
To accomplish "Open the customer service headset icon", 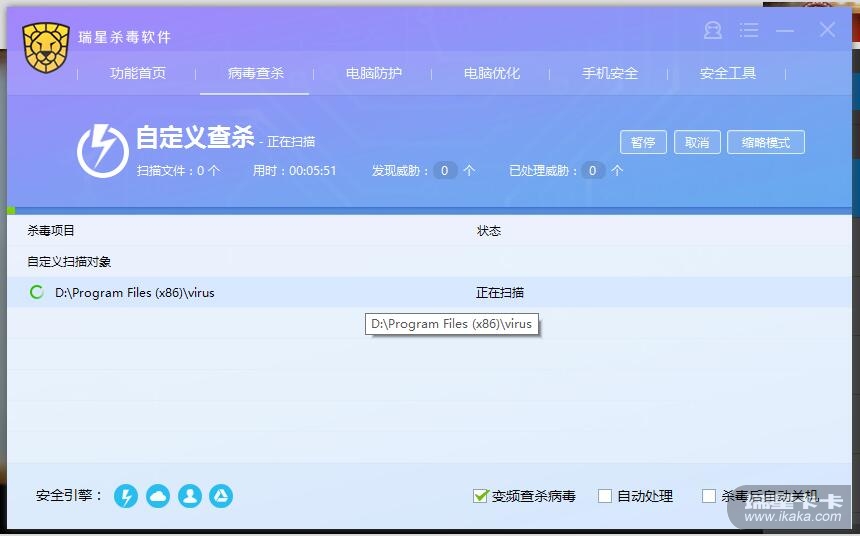I will 712,30.
